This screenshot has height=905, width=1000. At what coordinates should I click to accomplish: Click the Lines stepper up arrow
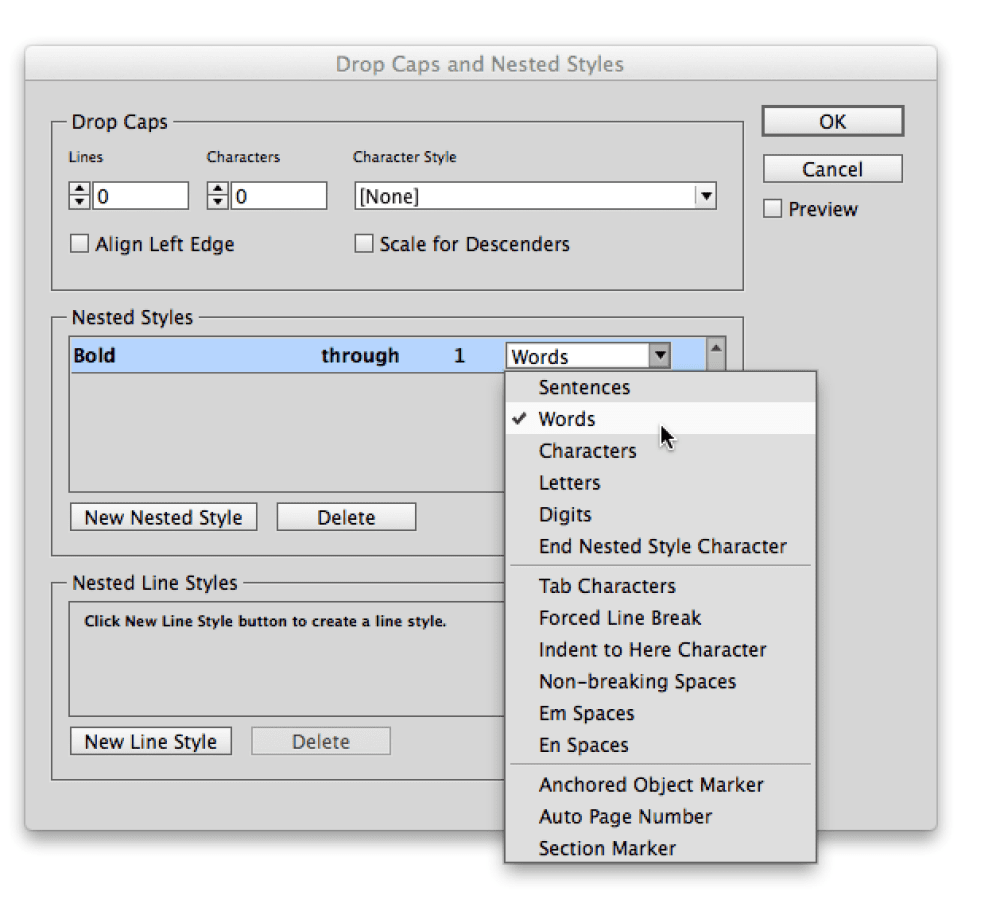[79, 188]
